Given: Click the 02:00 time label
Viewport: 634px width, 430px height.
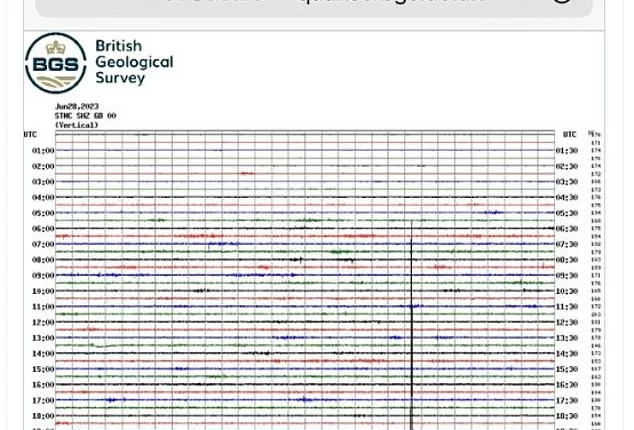Looking at the screenshot, I should 43,166.
